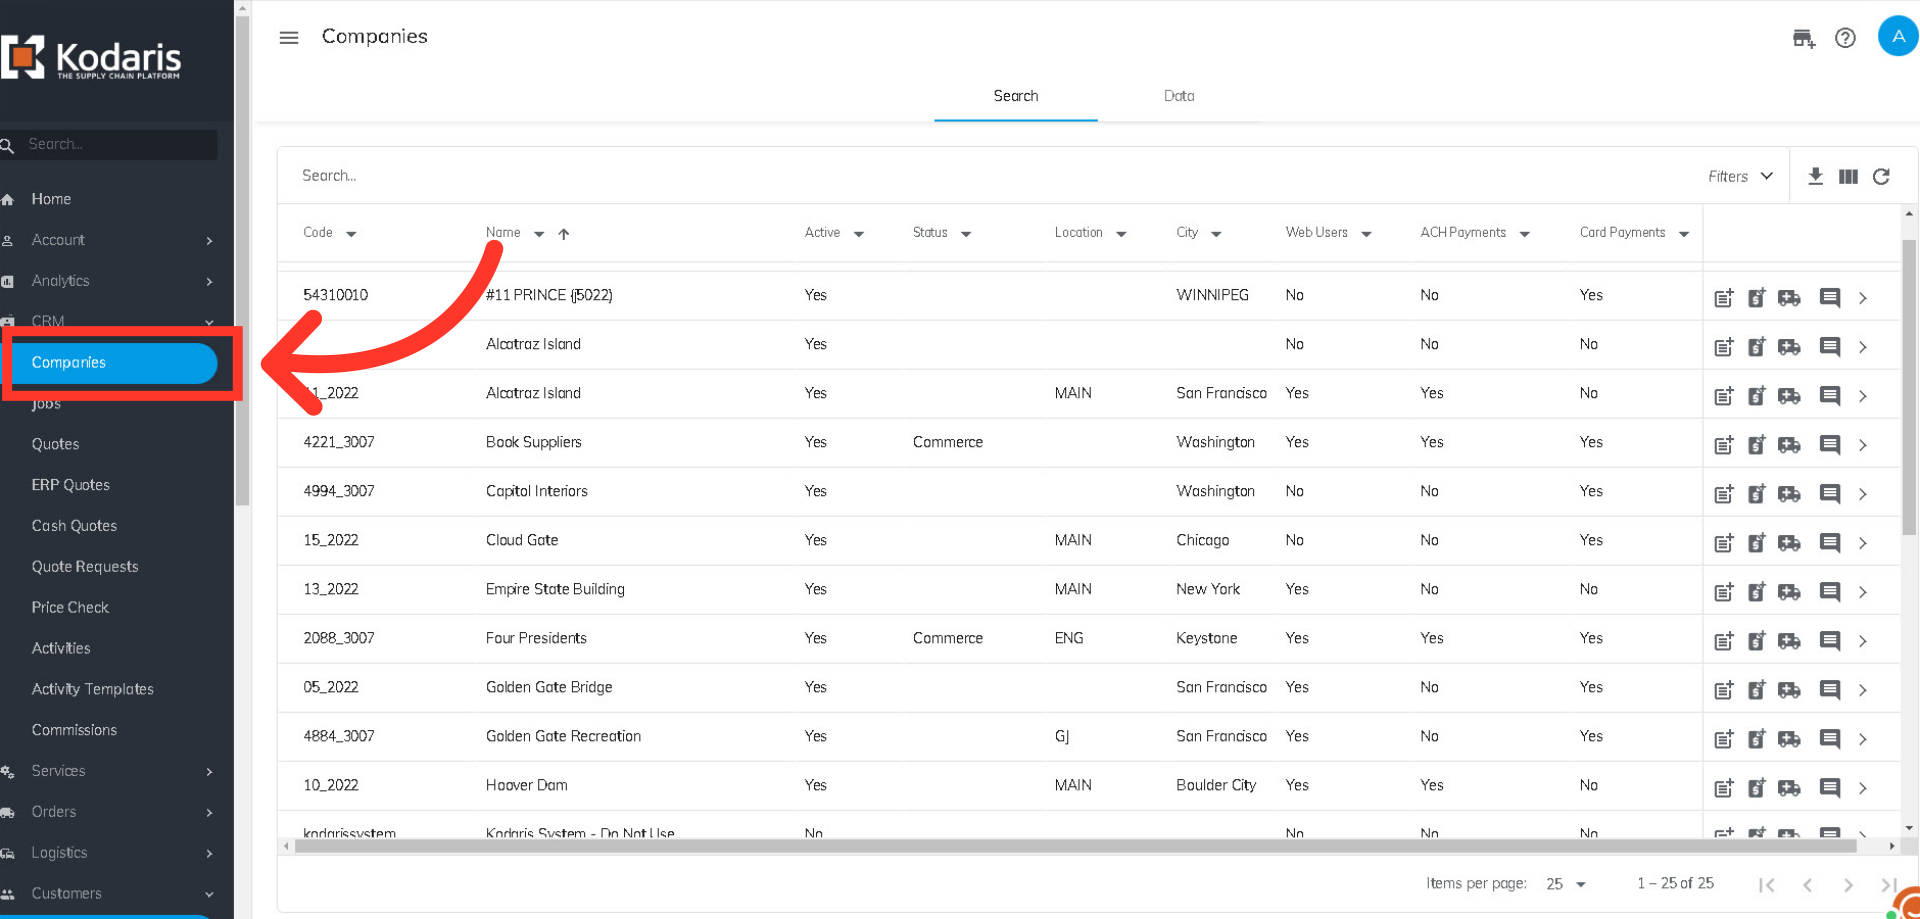Open the column chooser icon
1920x919 pixels.
tap(1848, 176)
